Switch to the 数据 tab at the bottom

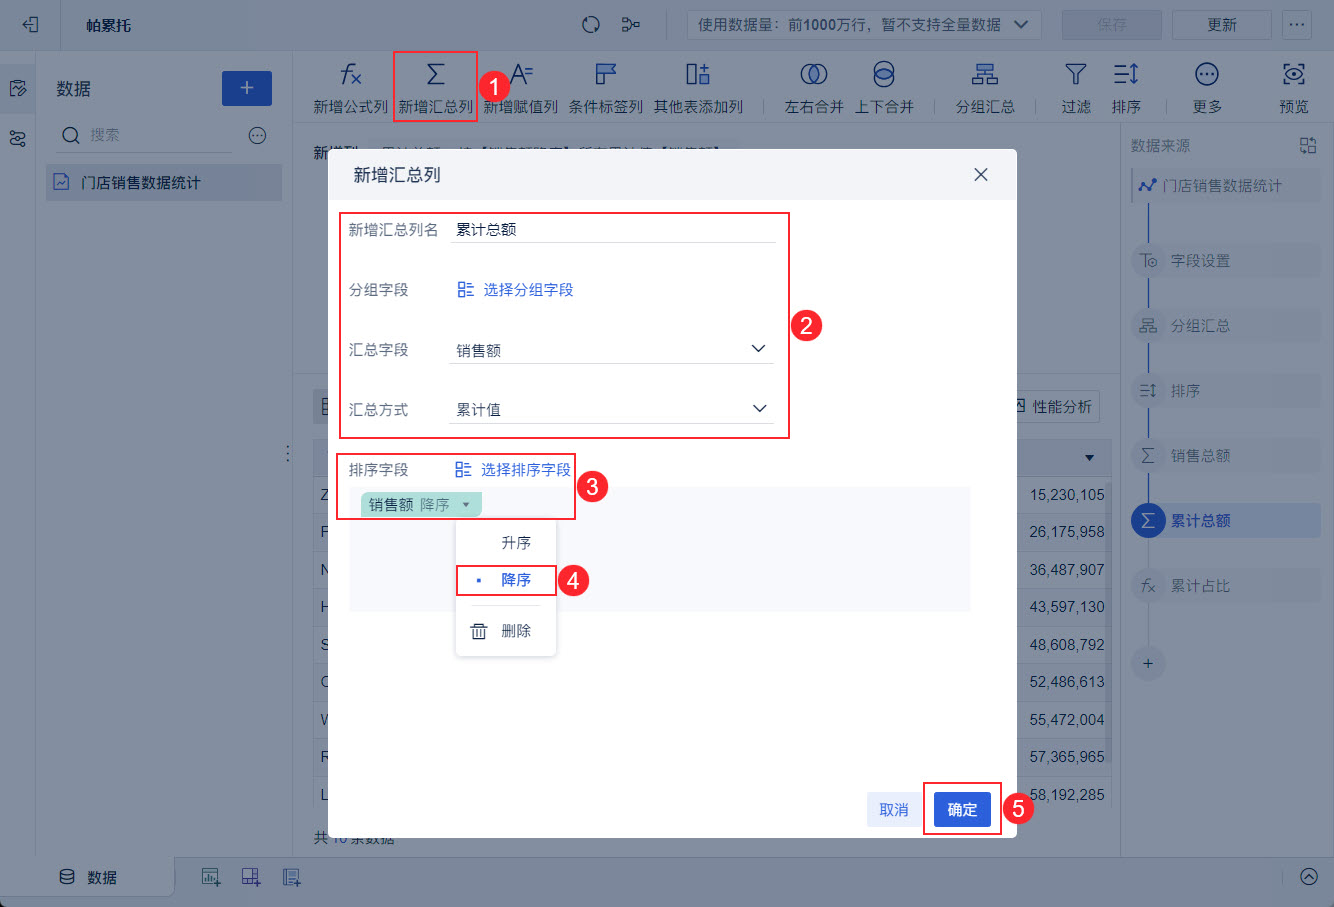click(x=88, y=877)
